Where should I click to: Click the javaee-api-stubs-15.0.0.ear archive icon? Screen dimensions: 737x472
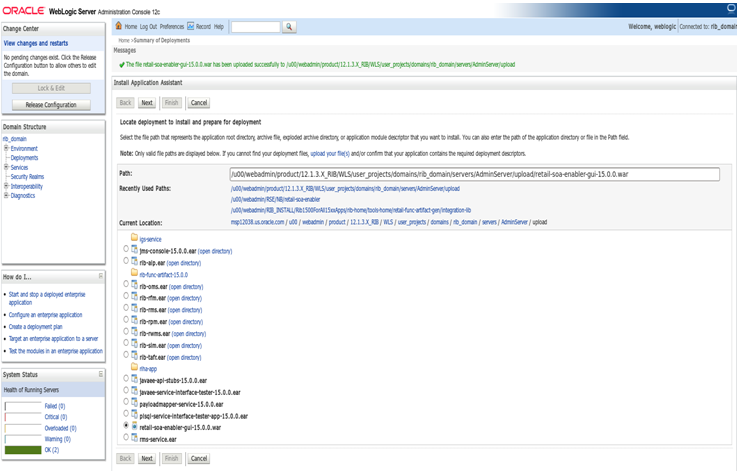click(134, 379)
